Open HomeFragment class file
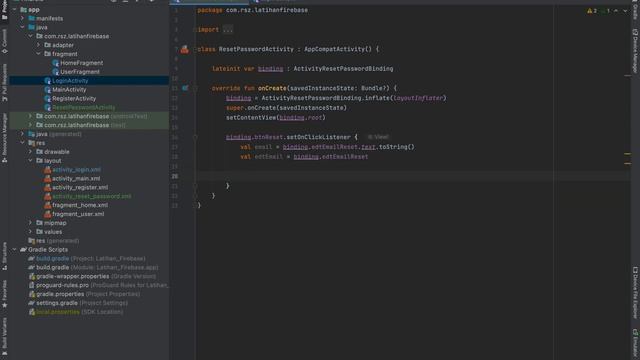The image size is (640, 360). (82, 63)
